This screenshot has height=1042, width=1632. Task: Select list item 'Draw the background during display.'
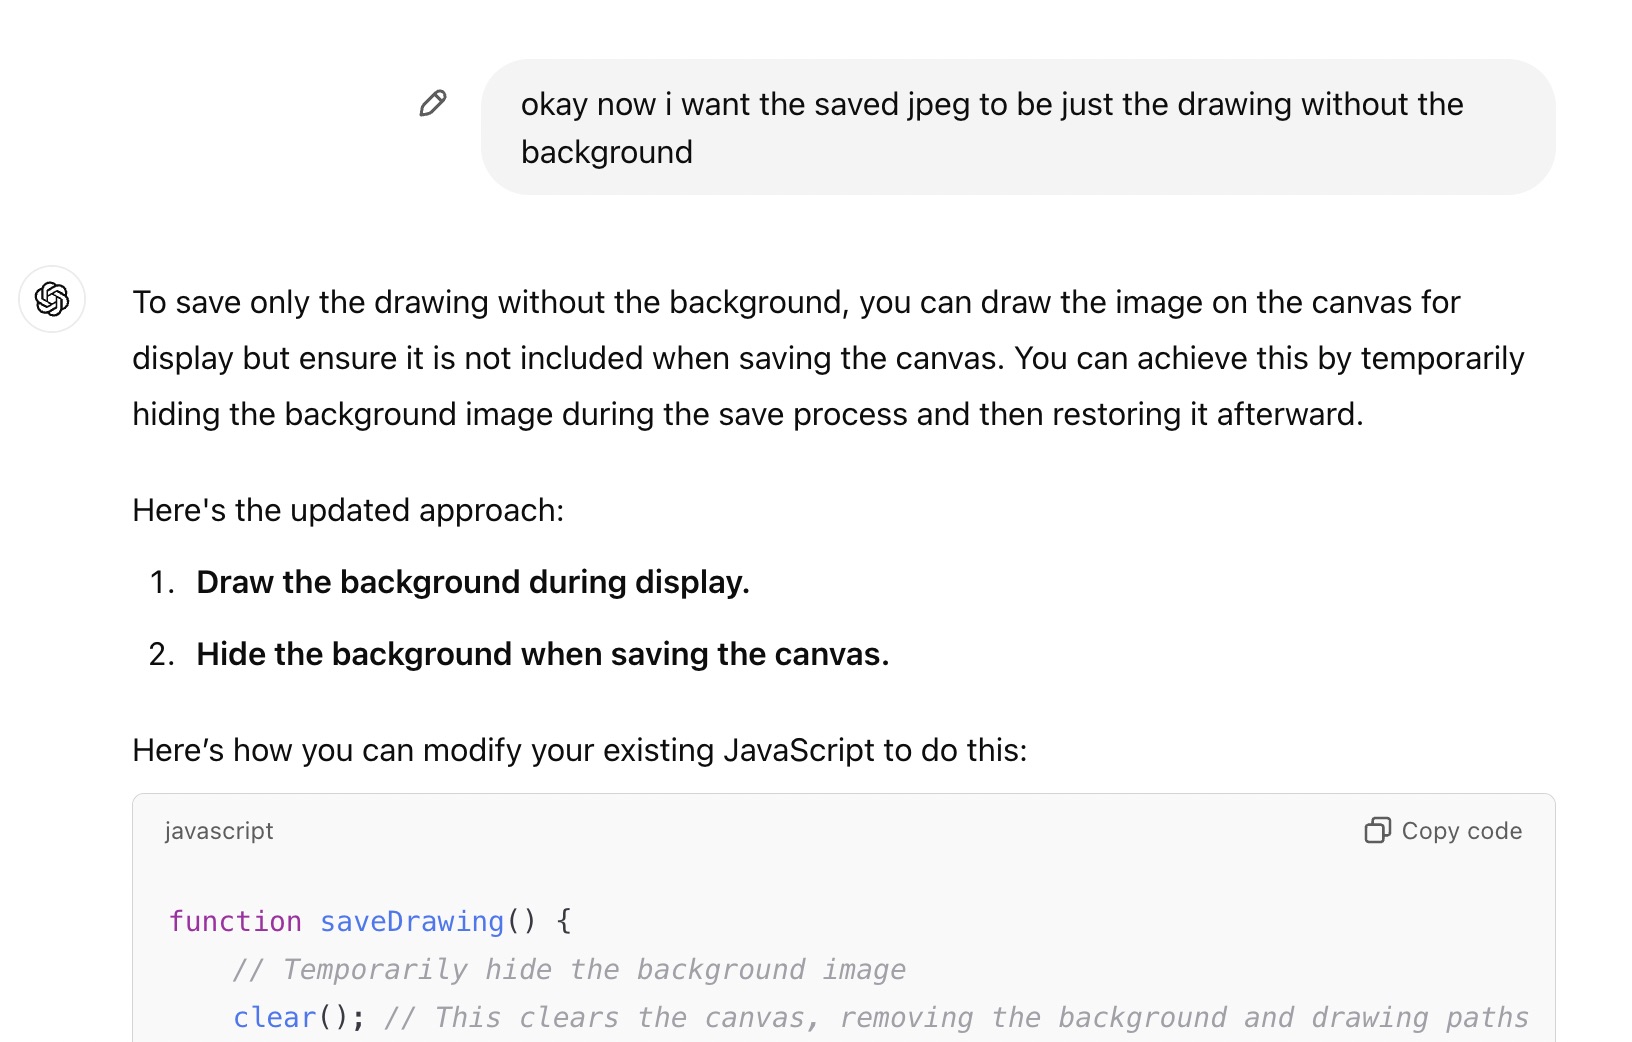click(x=472, y=582)
